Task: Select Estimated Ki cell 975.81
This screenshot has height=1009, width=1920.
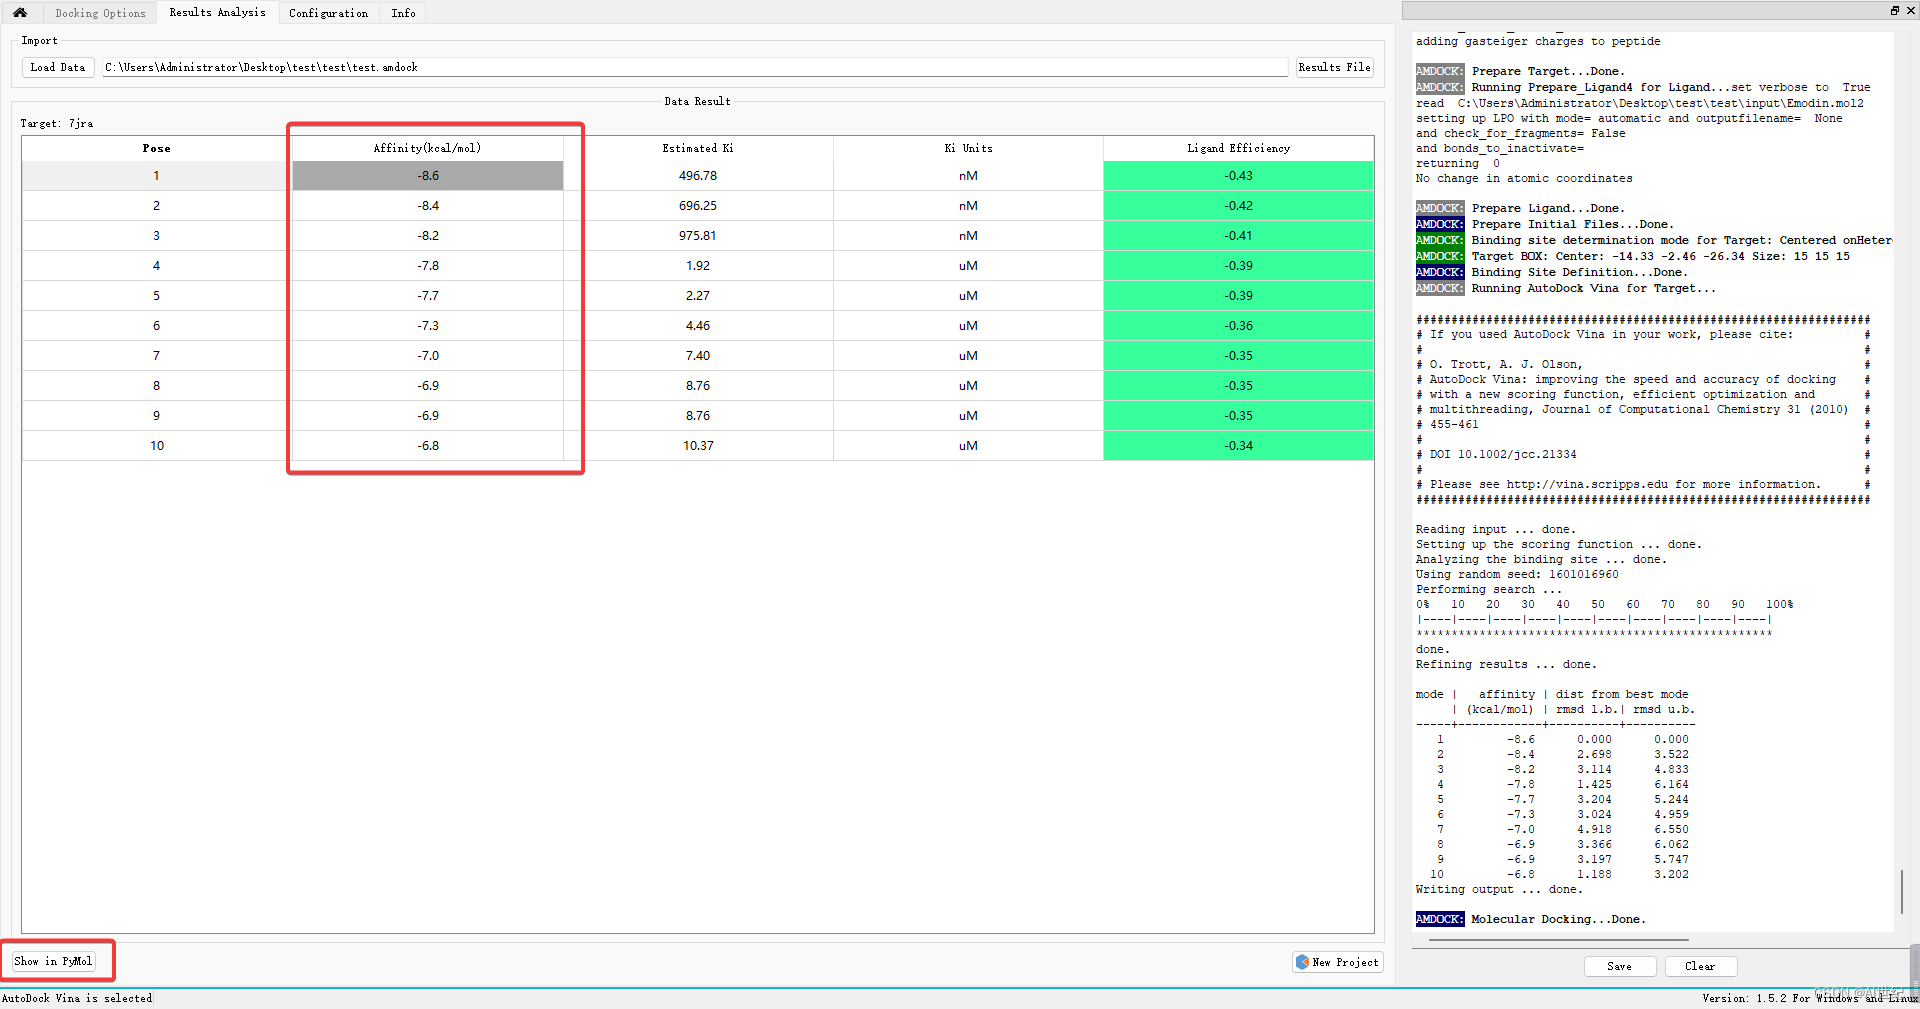Action: (x=698, y=236)
